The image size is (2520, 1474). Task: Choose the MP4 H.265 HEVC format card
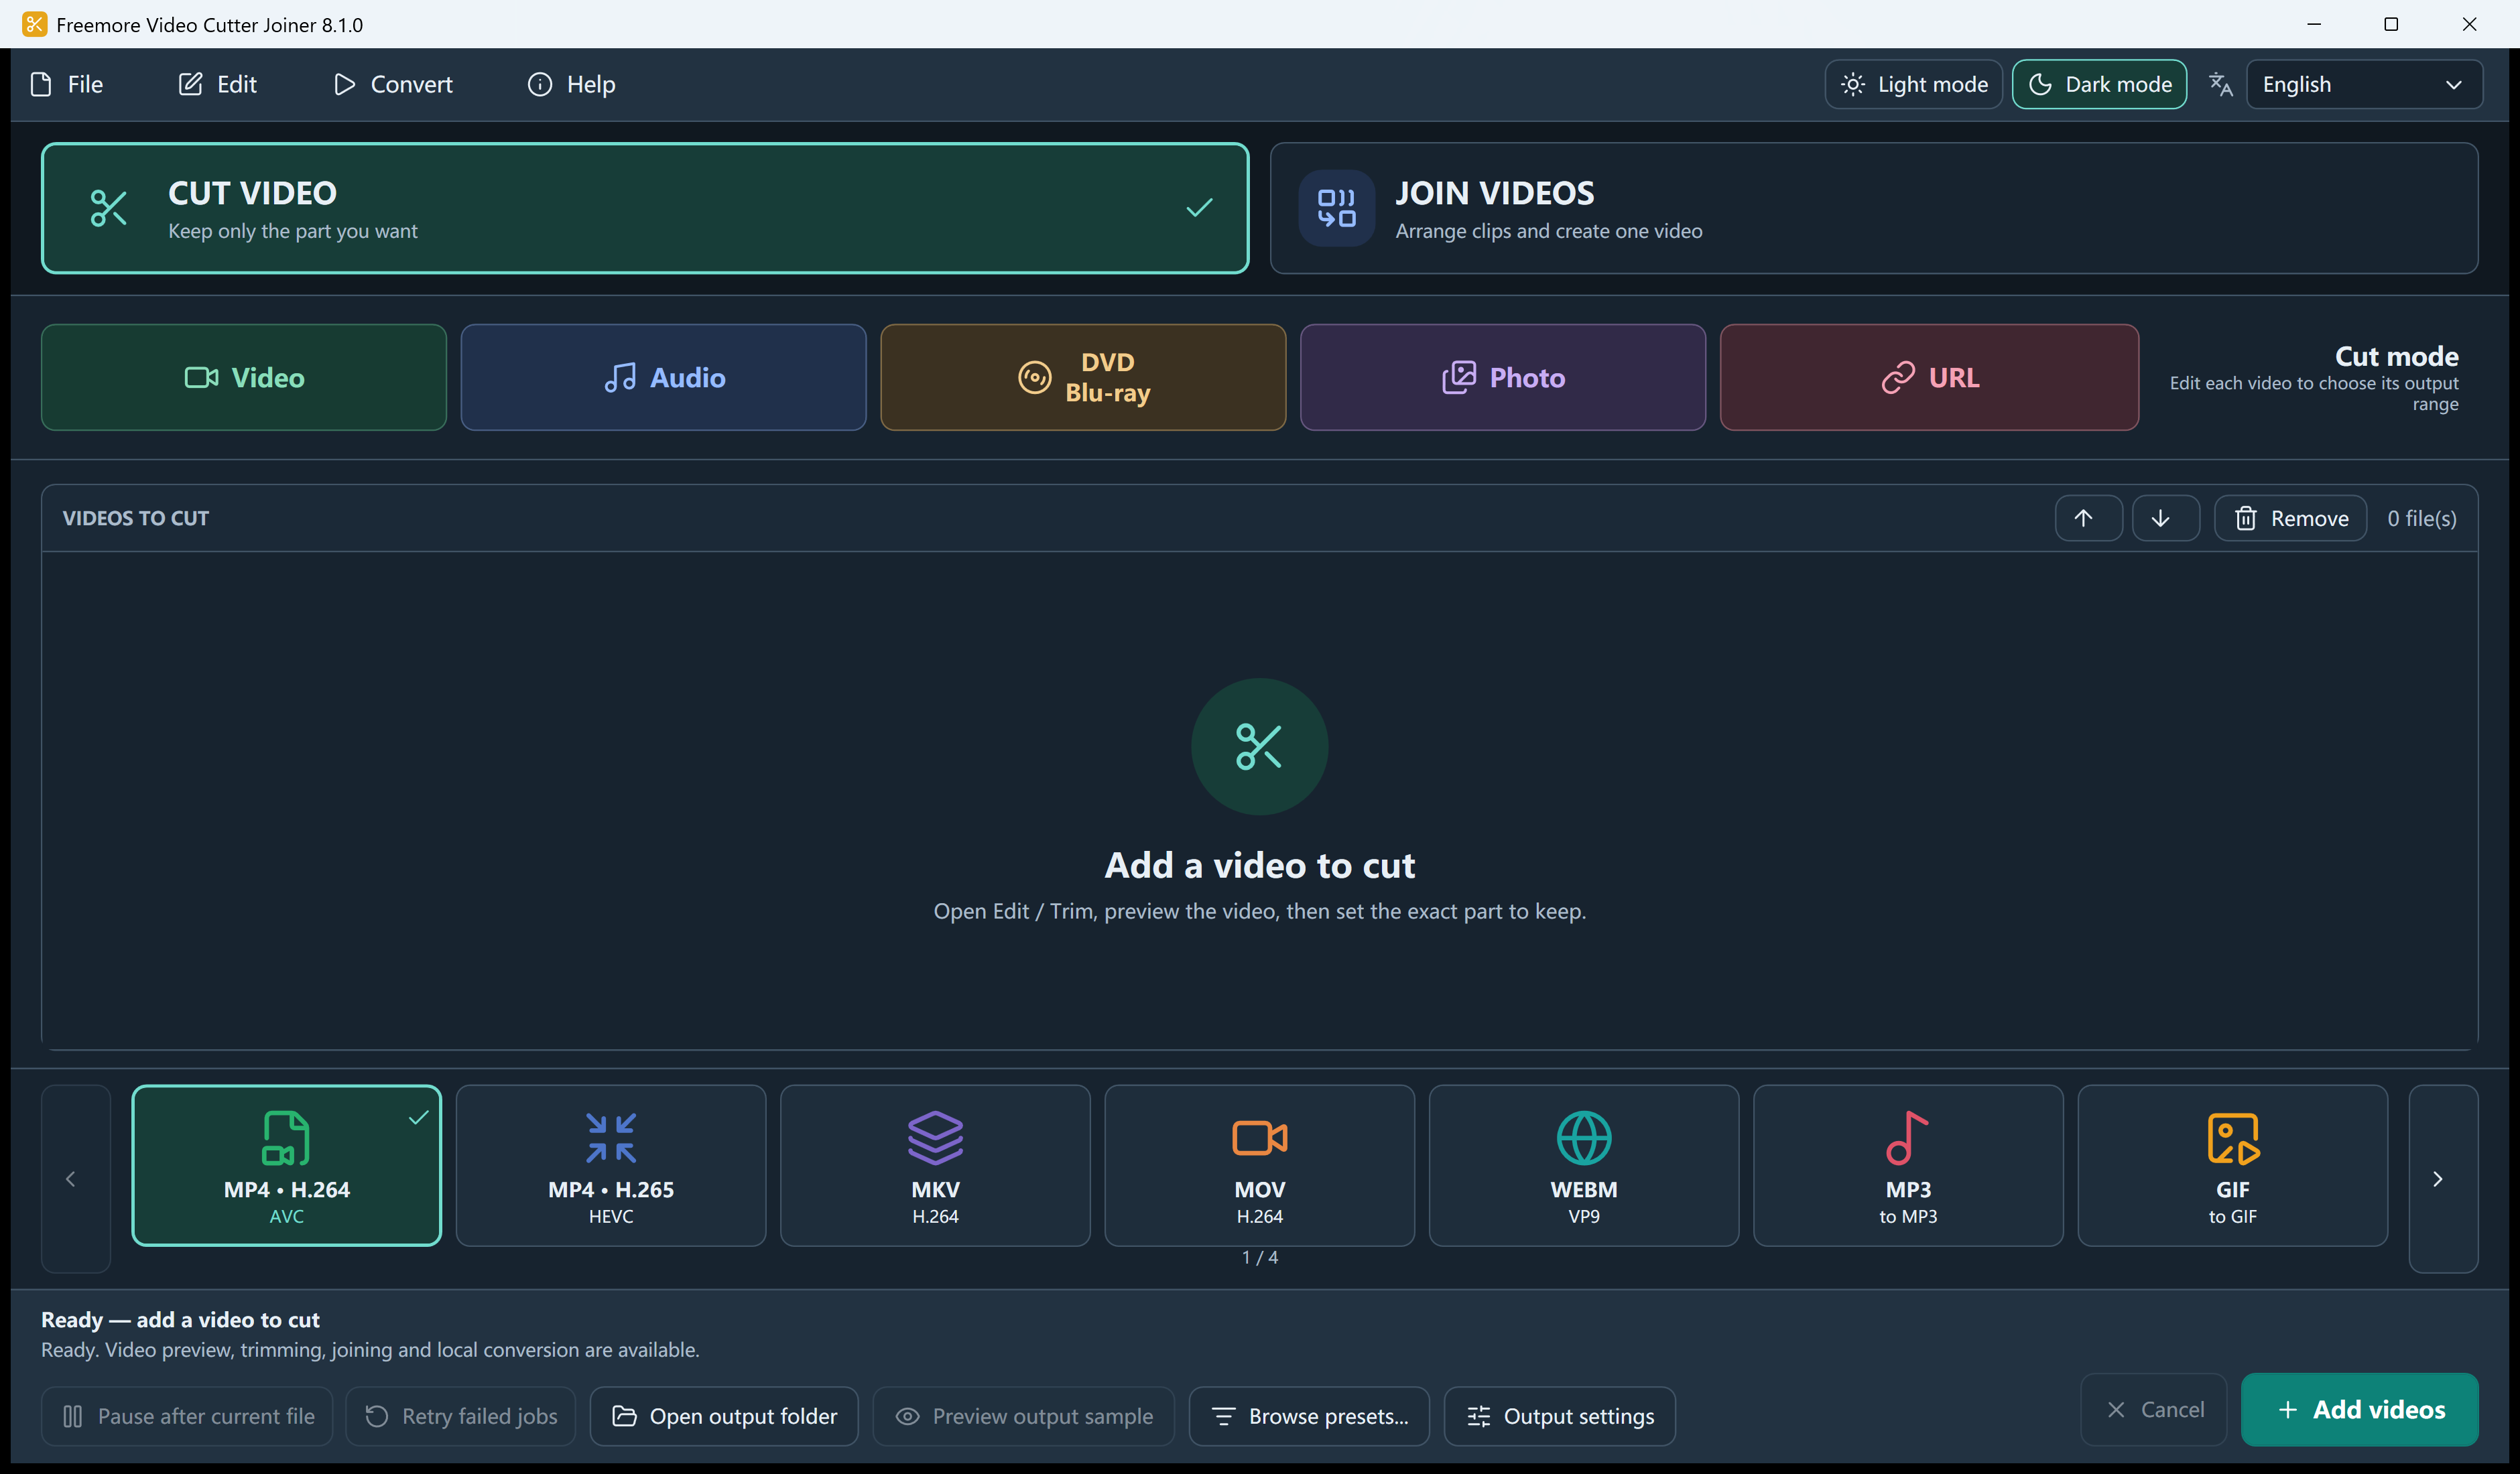611,1165
